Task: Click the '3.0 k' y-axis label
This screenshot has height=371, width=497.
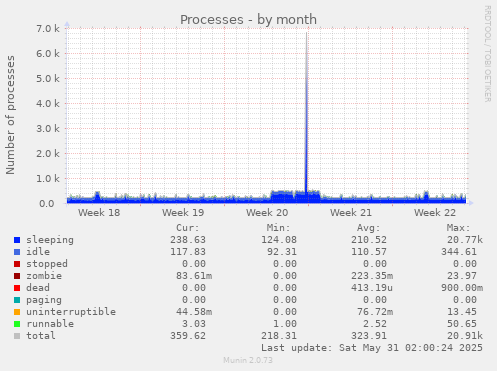Action: [x=48, y=129]
